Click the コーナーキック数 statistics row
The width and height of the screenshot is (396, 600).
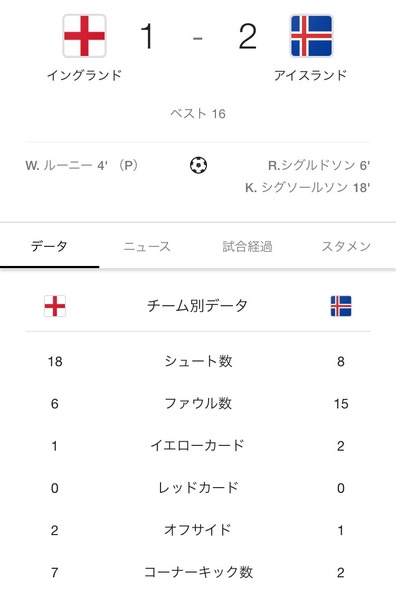click(198, 572)
